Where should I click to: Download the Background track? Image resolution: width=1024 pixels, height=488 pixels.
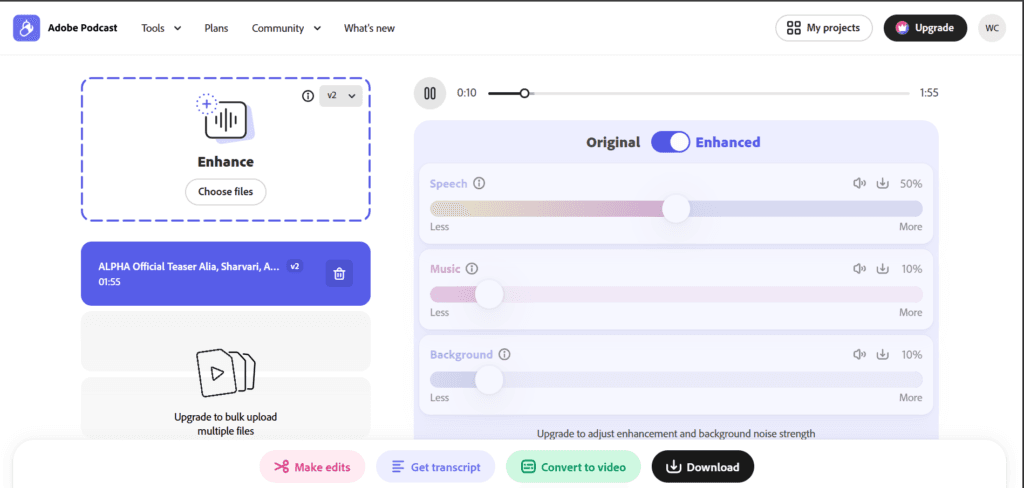click(882, 355)
